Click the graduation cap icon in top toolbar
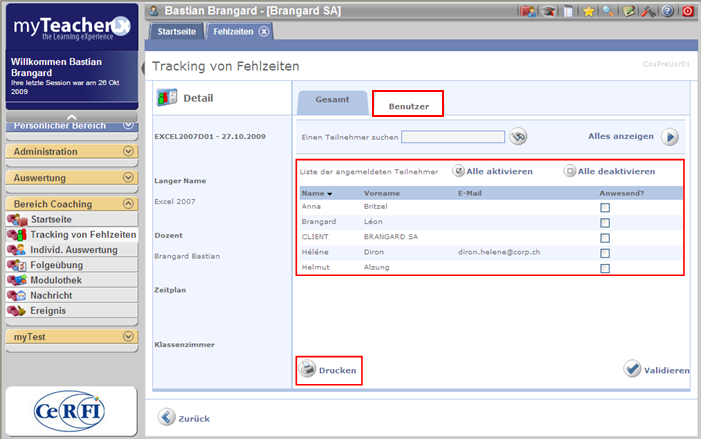The height and width of the screenshot is (439, 701). [549, 11]
